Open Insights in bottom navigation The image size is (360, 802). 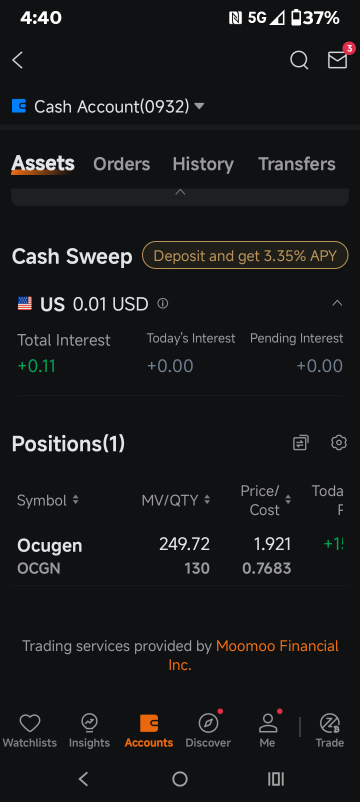(x=89, y=731)
